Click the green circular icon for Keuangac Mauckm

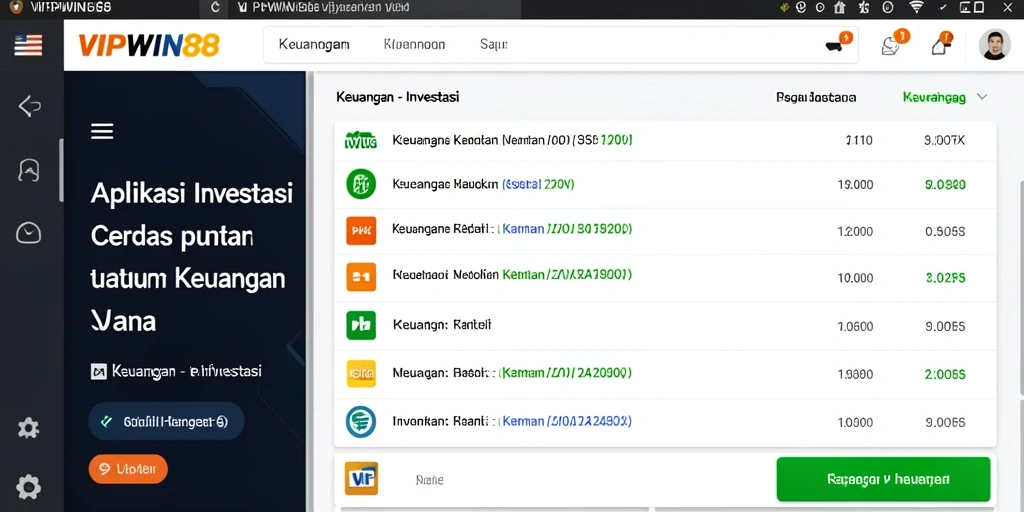click(360, 184)
